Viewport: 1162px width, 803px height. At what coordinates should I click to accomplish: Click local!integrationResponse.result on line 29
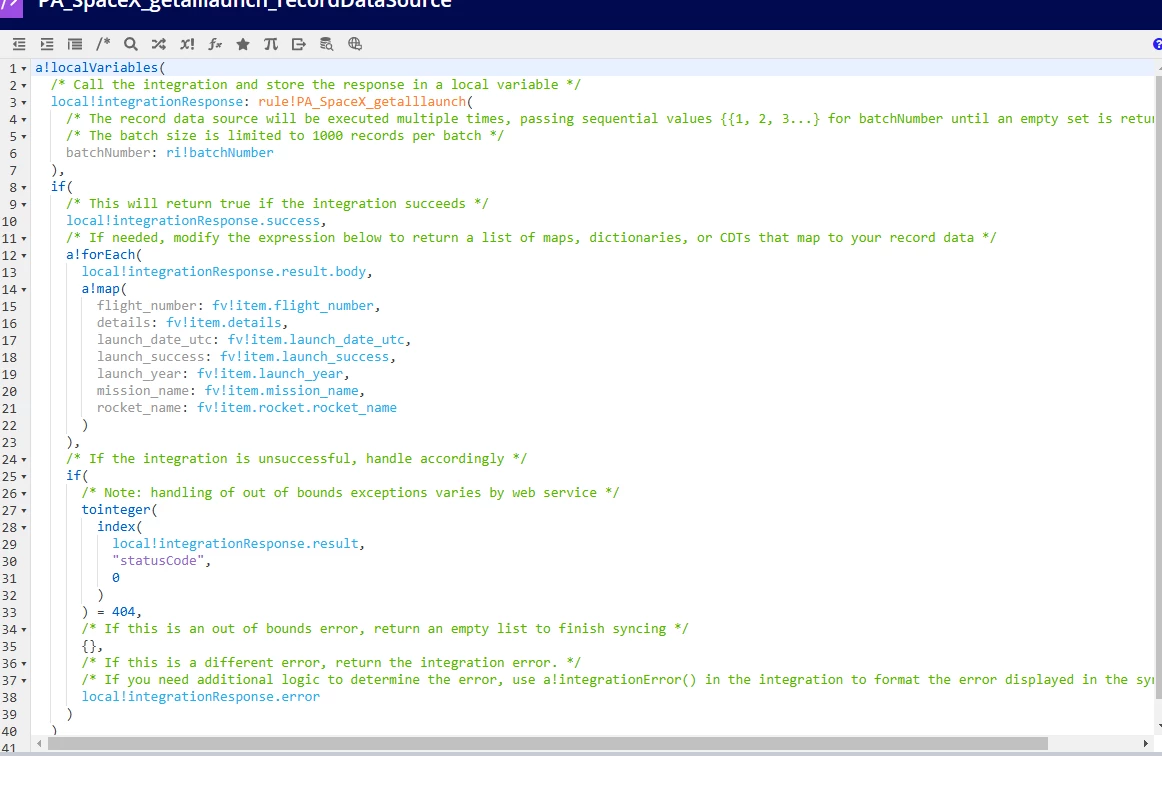236,544
